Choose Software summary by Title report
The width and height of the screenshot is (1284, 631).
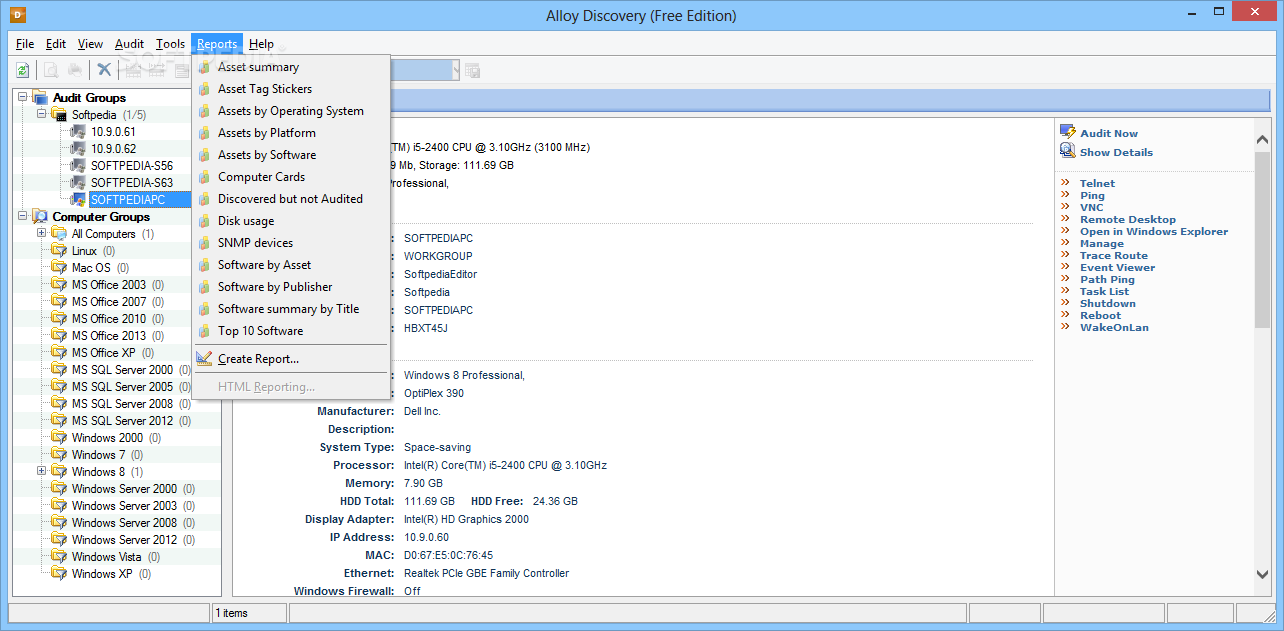(290, 309)
